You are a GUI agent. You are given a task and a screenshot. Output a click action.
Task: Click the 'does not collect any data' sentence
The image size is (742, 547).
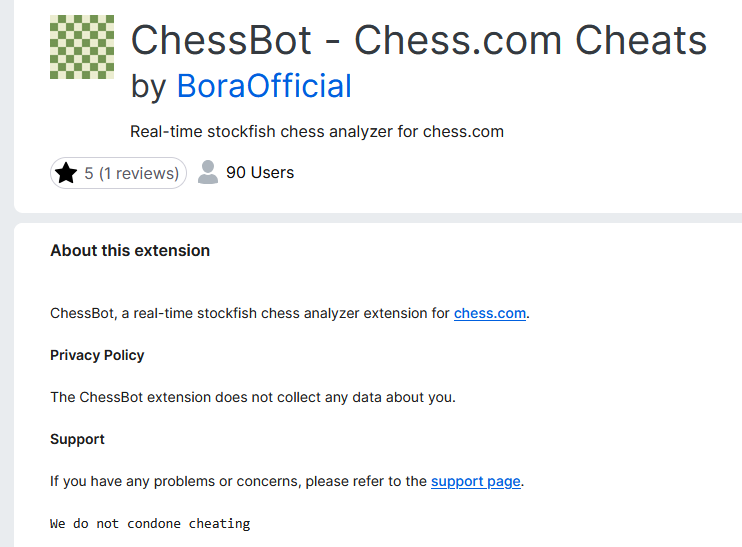(252, 397)
